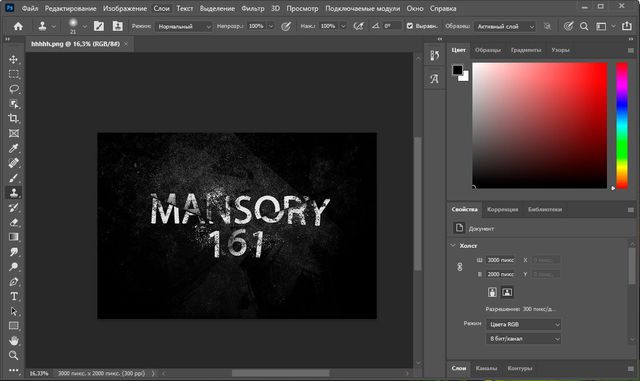Viewport: 640px width, 381px height.
Task: Open the flow 100% dropdown arrow
Action: (x=343, y=26)
